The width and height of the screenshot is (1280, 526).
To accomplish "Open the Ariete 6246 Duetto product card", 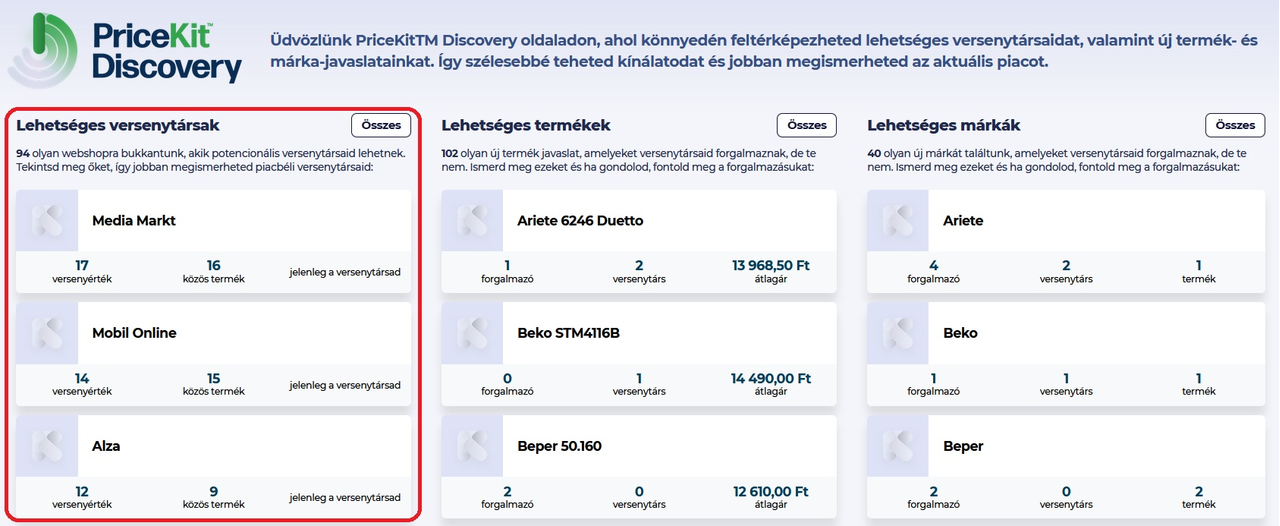I will (640, 241).
